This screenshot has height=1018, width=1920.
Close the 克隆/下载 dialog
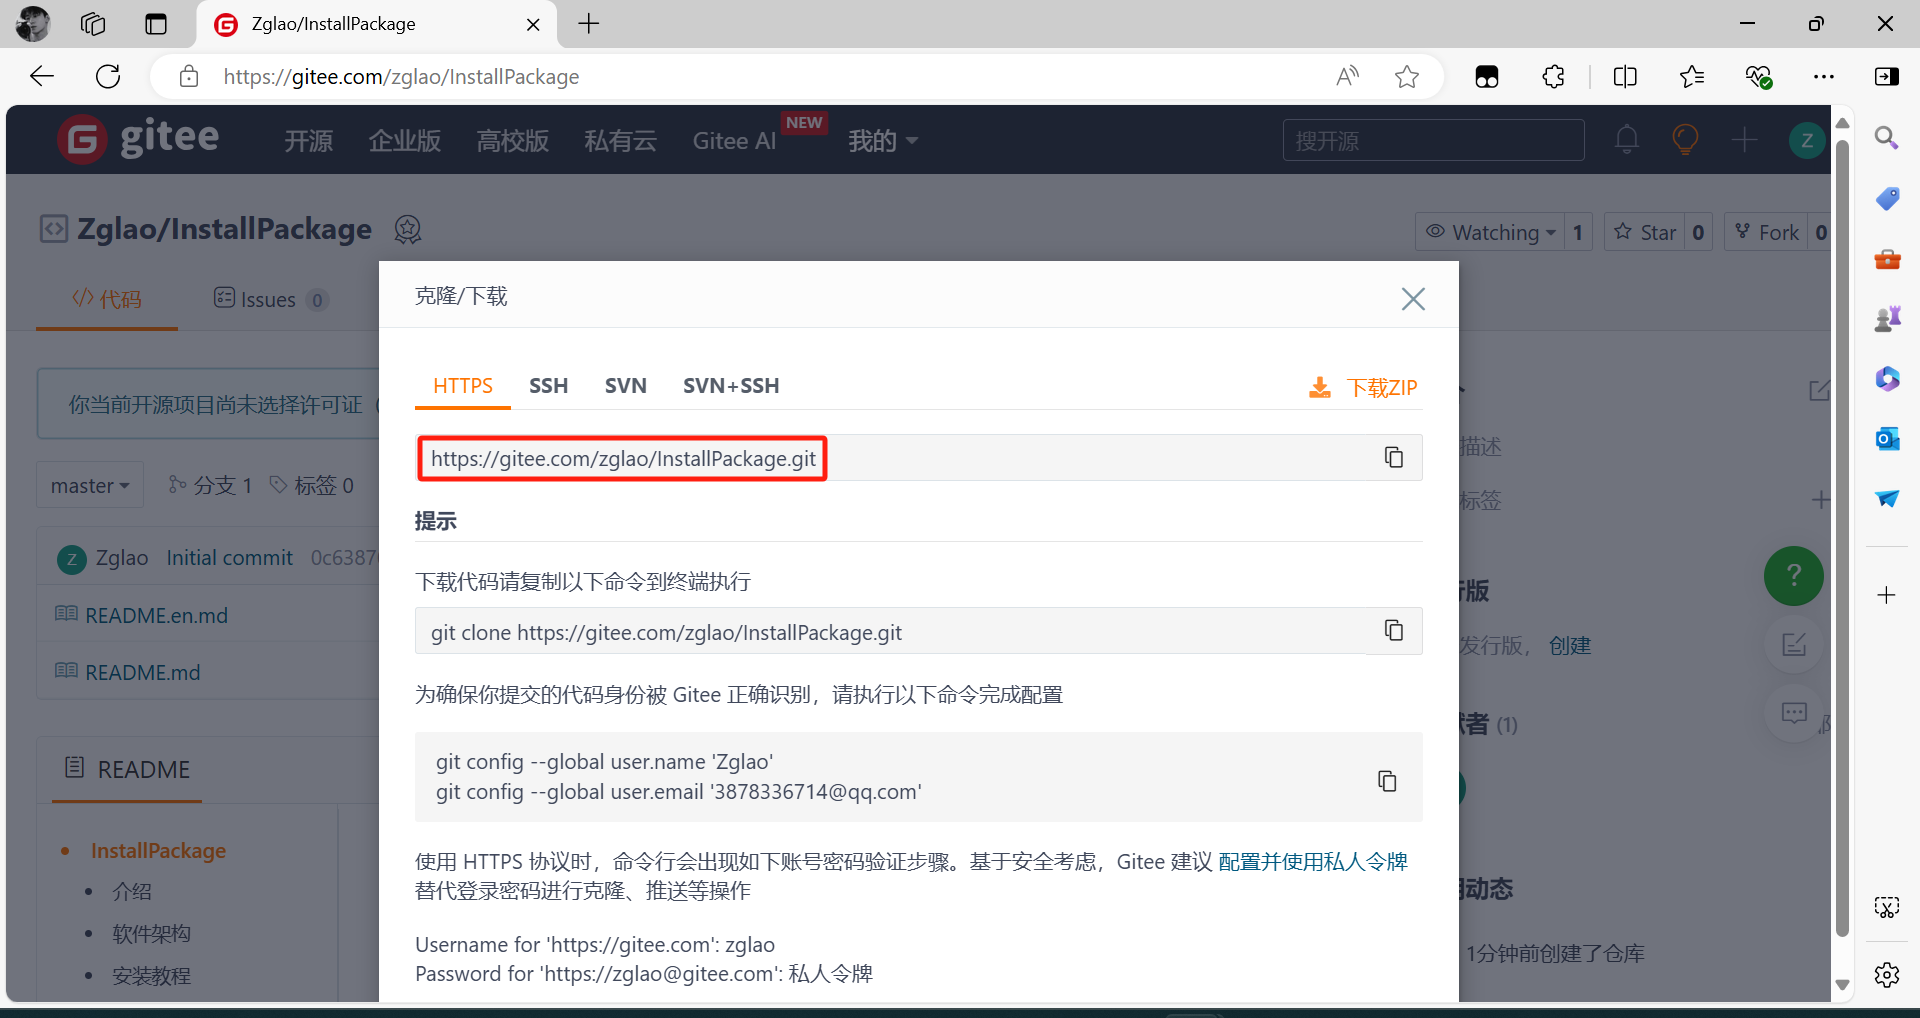pos(1412,299)
